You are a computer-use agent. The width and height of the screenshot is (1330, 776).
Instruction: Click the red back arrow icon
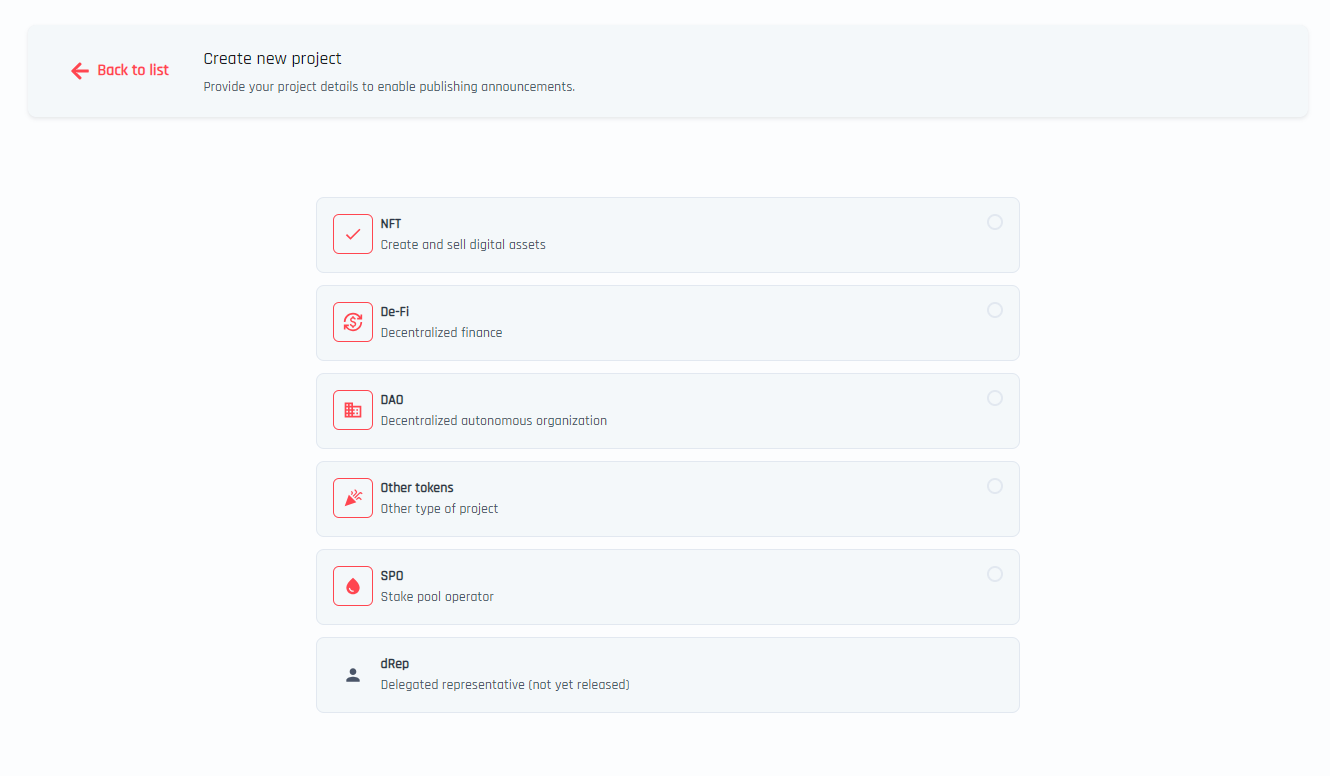tap(80, 70)
